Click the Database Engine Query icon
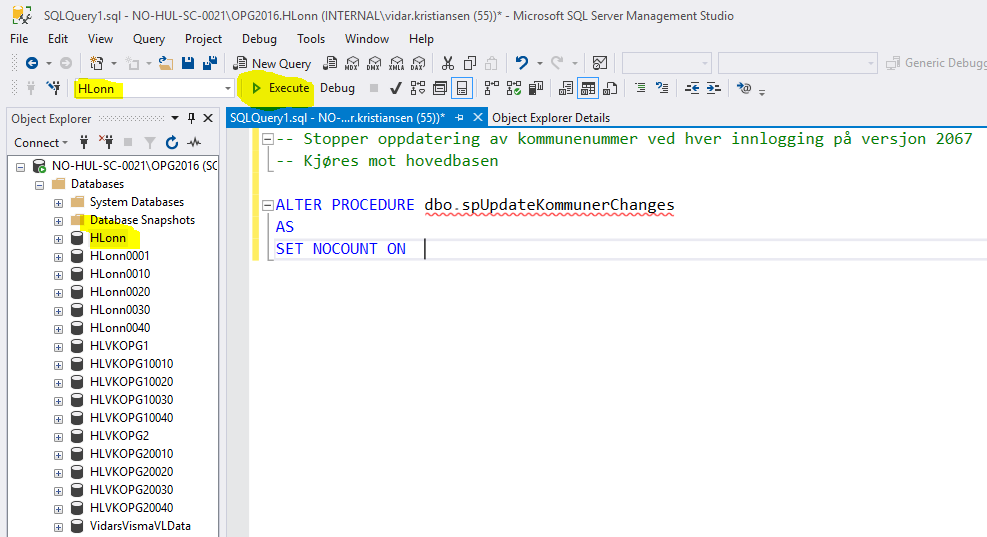987x537 pixels. 330,63
